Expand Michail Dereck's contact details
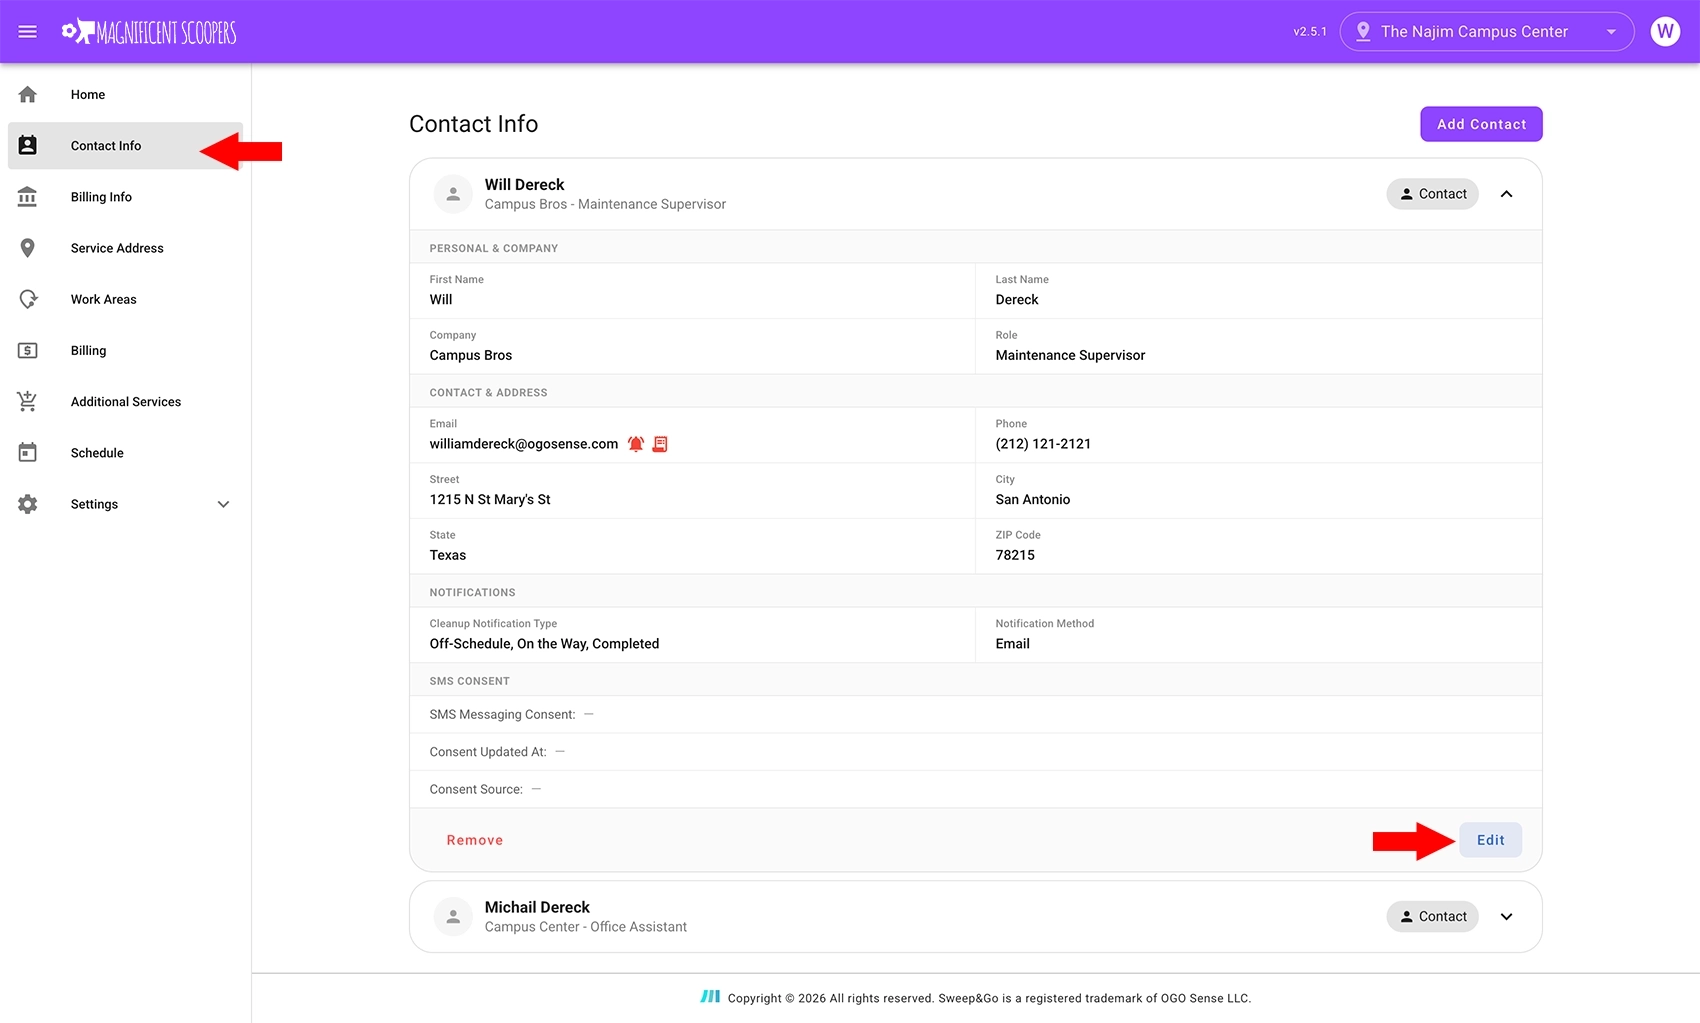The image size is (1700, 1023). (x=1506, y=916)
